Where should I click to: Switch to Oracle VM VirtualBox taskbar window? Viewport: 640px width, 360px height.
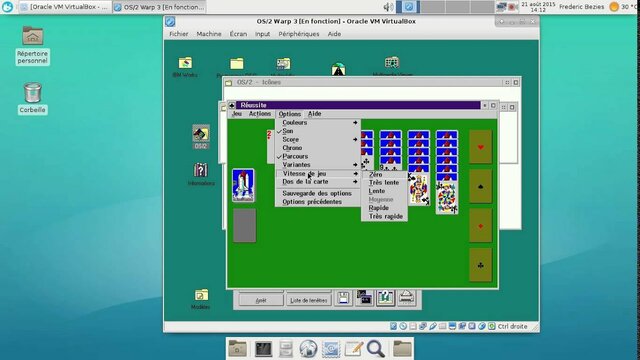pyautogui.click(x=65, y=7)
